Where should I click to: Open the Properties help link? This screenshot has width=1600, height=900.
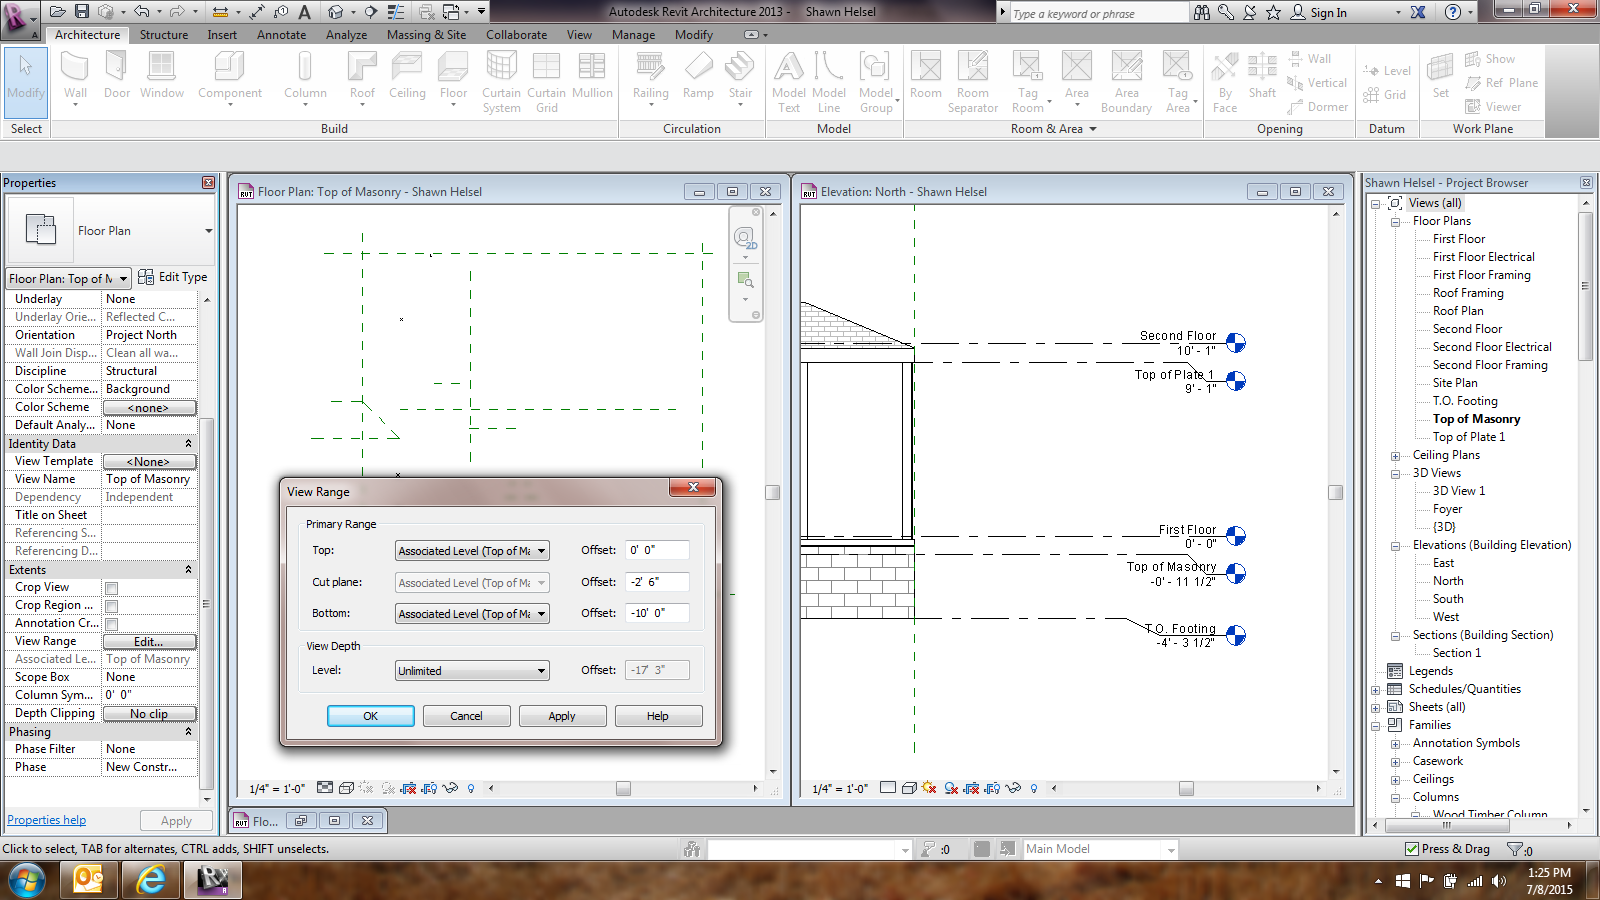click(47, 820)
